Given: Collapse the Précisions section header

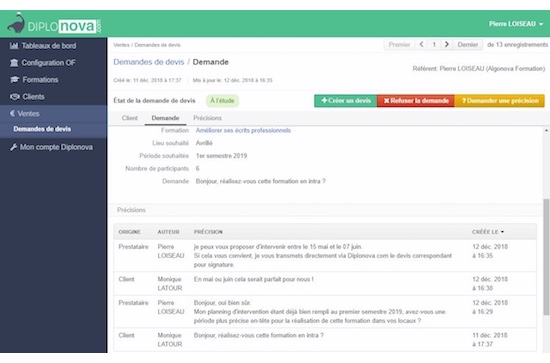Looking at the screenshot, I should [x=326, y=210].
